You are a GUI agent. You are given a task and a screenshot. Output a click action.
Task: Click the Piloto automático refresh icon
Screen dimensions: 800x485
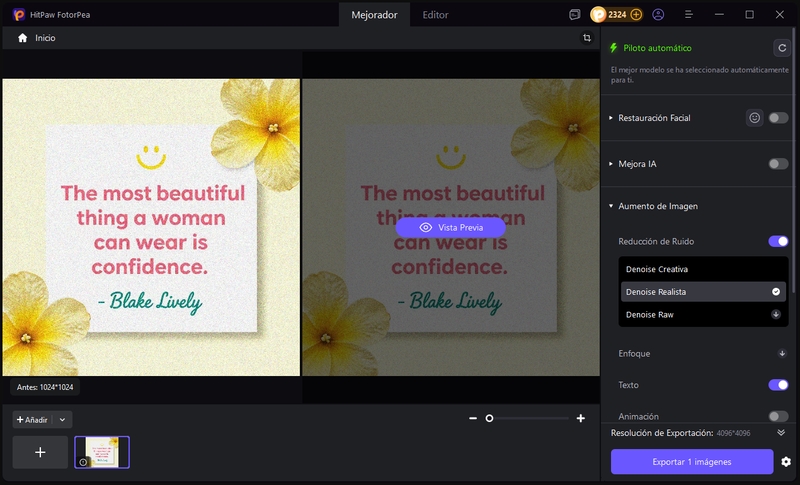coord(782,48)
